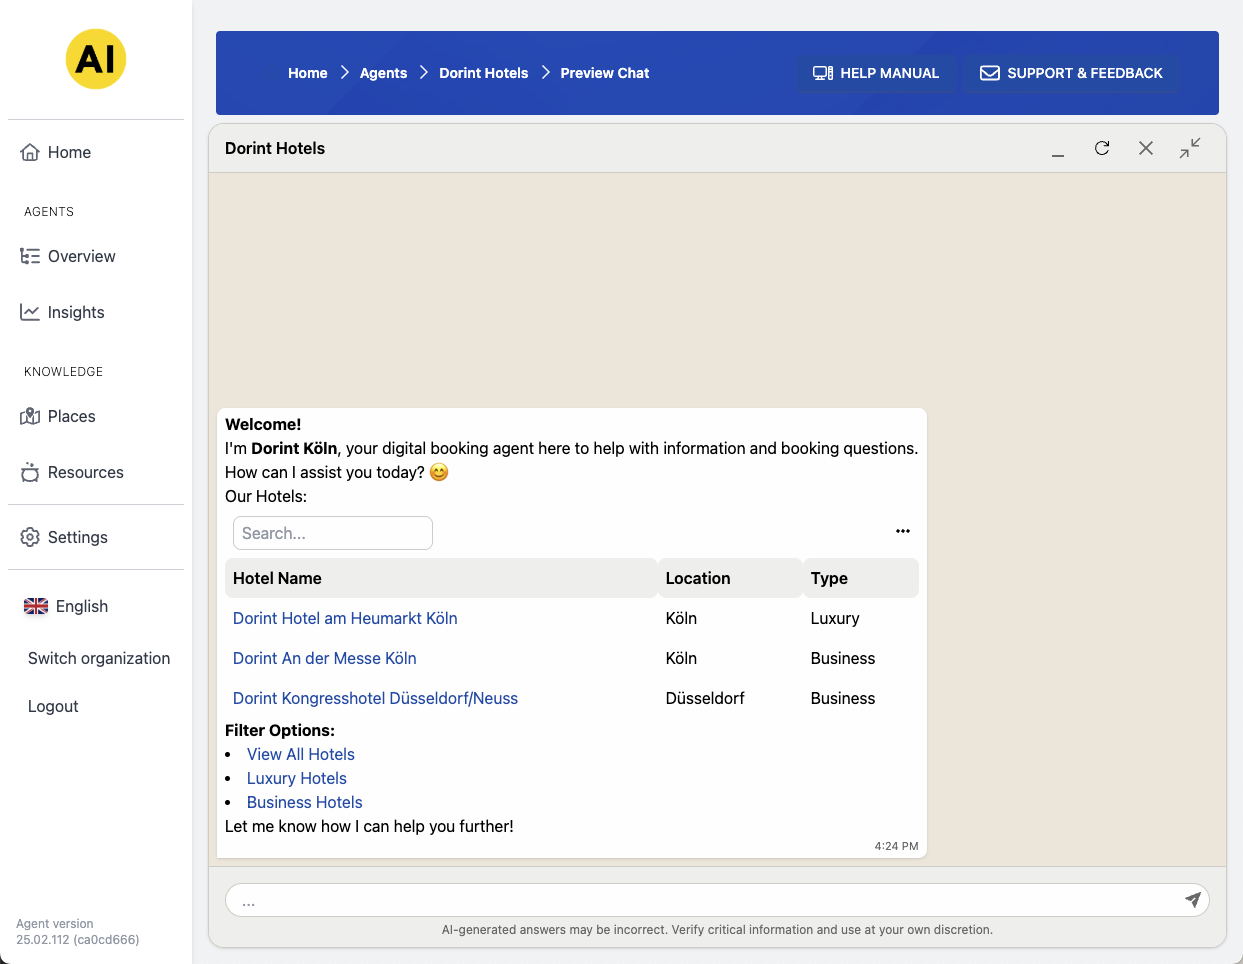
Task: Click the smiling emoji in welcome message
Action: (439, 472)
